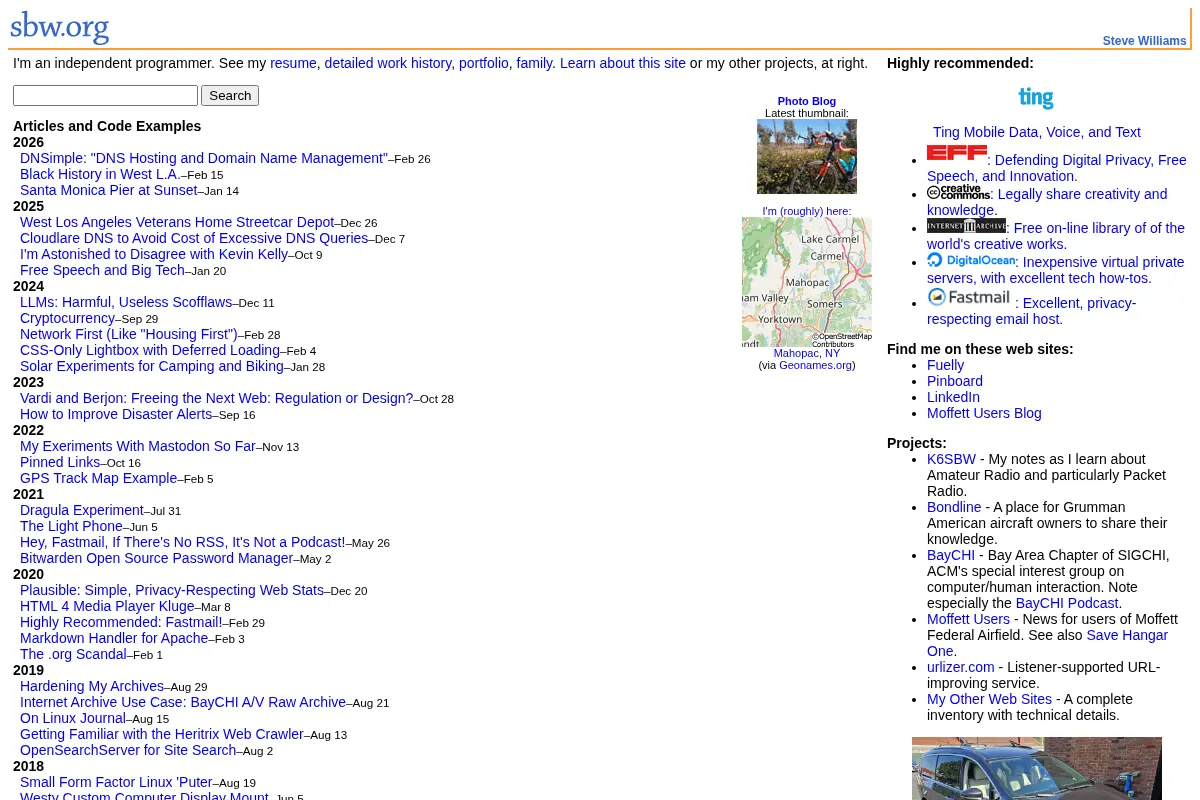
Task: Open the Photo Blog heading link
Action: [x=807, y=101]
